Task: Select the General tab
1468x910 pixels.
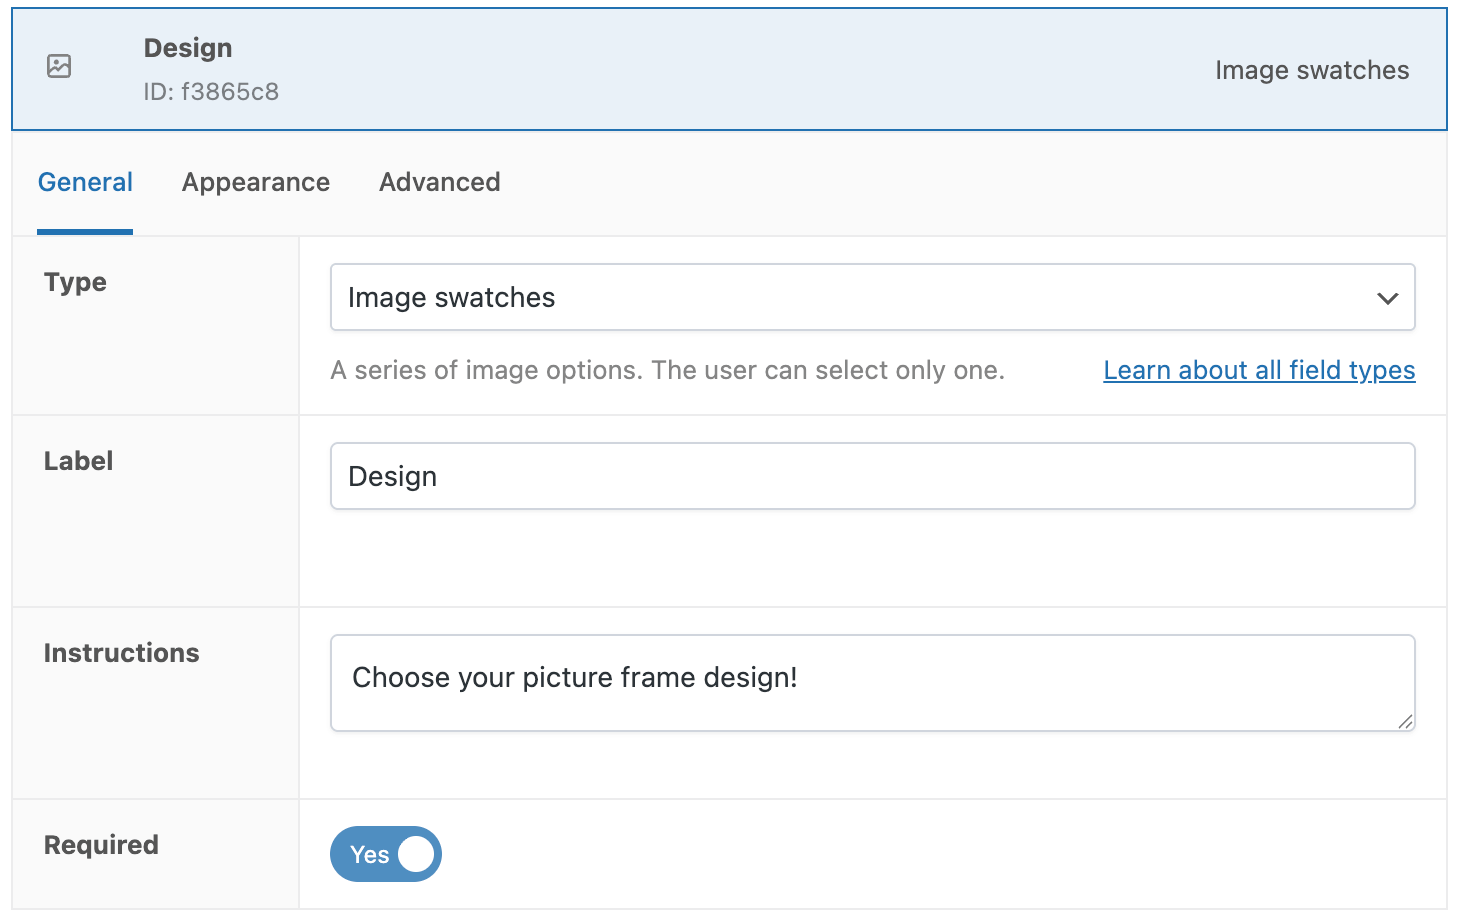Action: 85,182
